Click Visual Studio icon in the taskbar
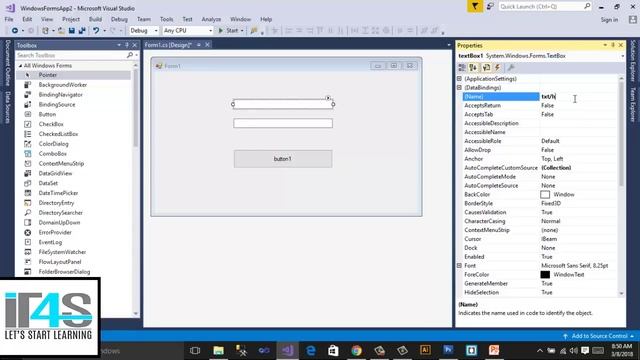Image resolution: width=640 pixels, height=360 pixels. [x=287, y=350]
